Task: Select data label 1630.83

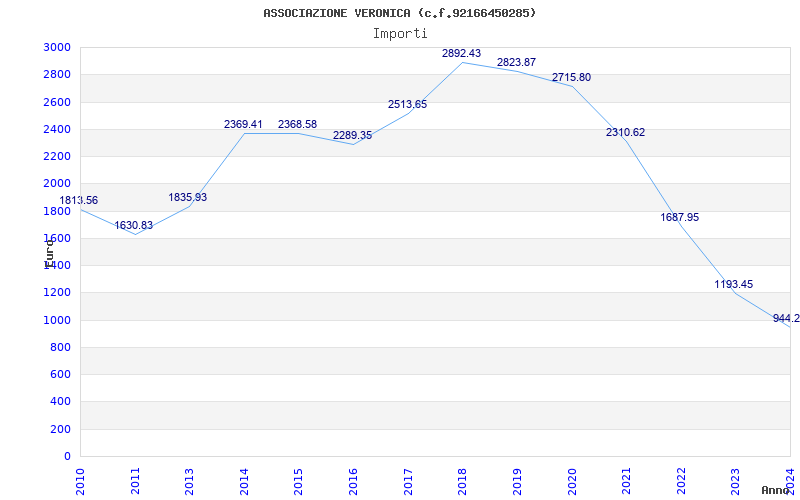Action: tap(133, 226)
